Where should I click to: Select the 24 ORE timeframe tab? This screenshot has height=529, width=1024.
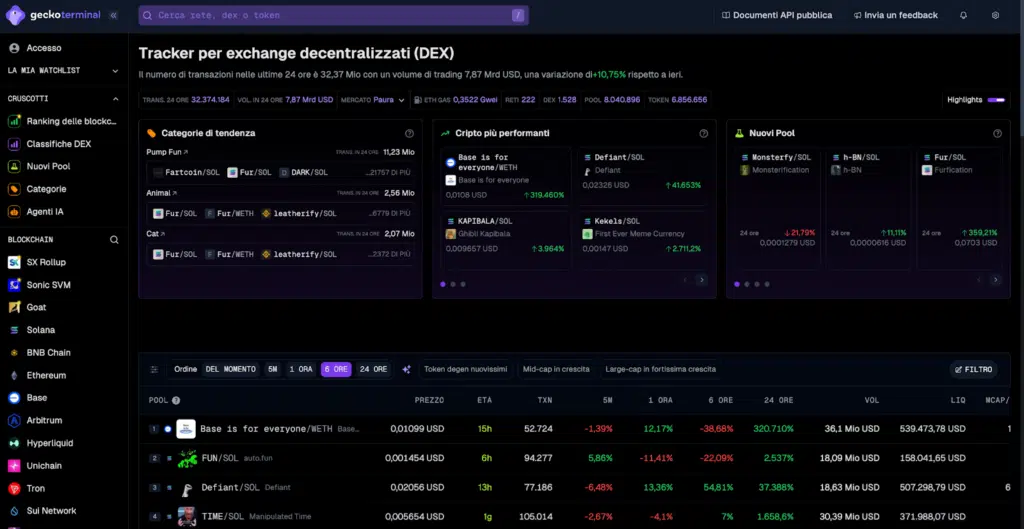pyautogui.click(x=374, y=370)
